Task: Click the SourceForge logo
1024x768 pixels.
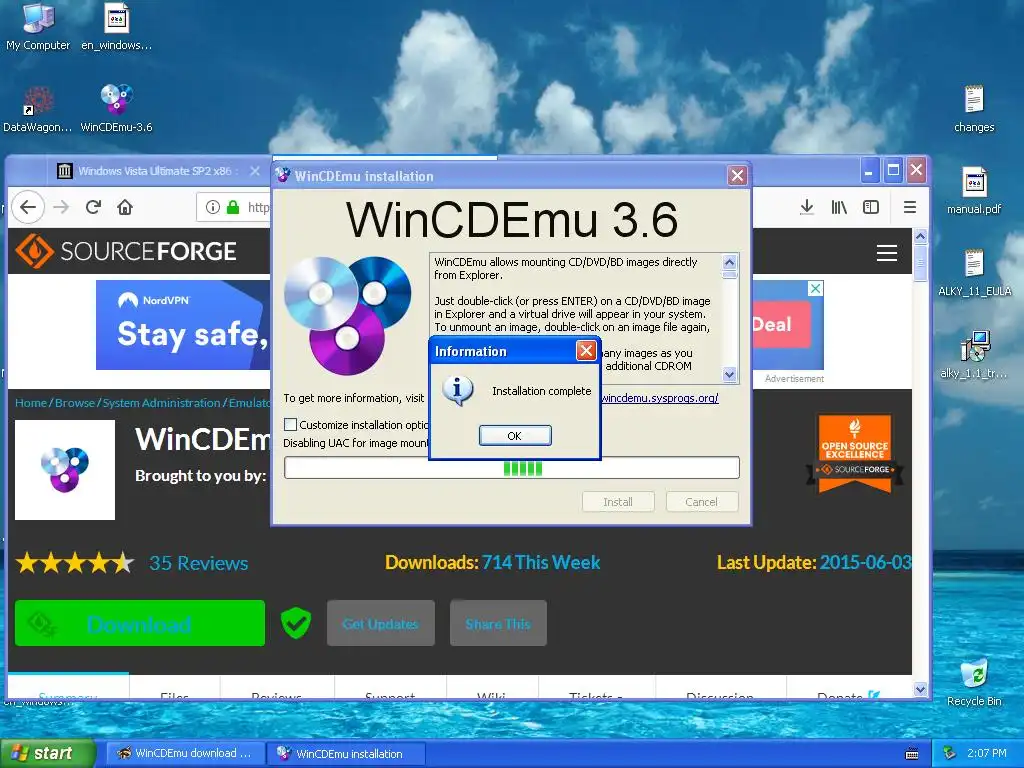Action: coord(125,251)
